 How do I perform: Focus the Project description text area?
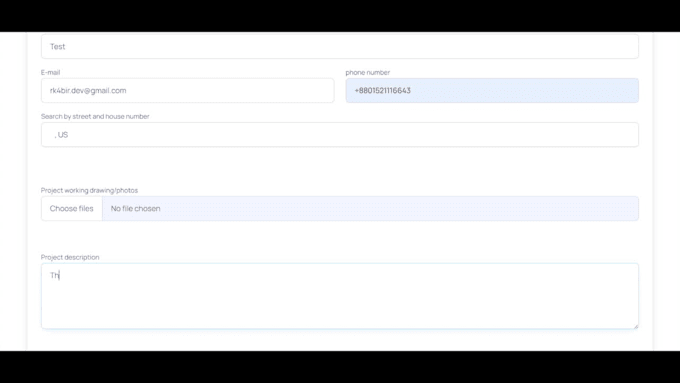(x=340, y=296)
